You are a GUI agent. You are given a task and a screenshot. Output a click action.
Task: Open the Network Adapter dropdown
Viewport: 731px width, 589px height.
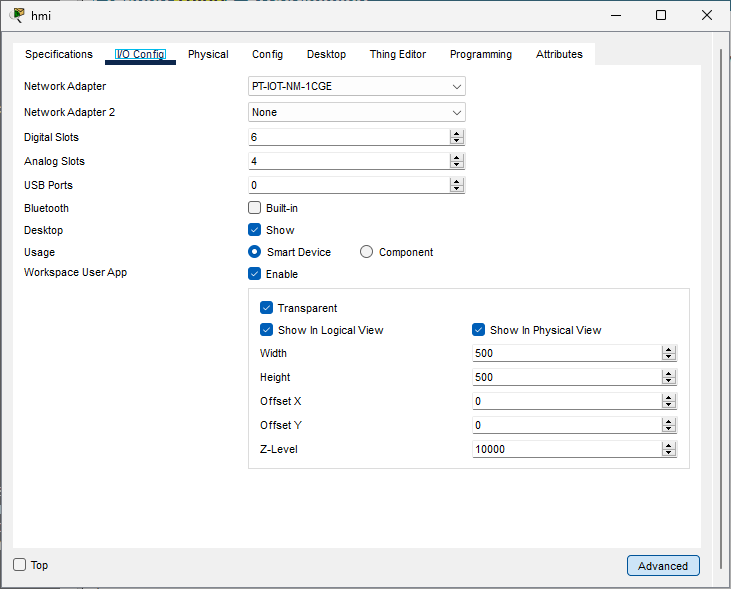356,86
